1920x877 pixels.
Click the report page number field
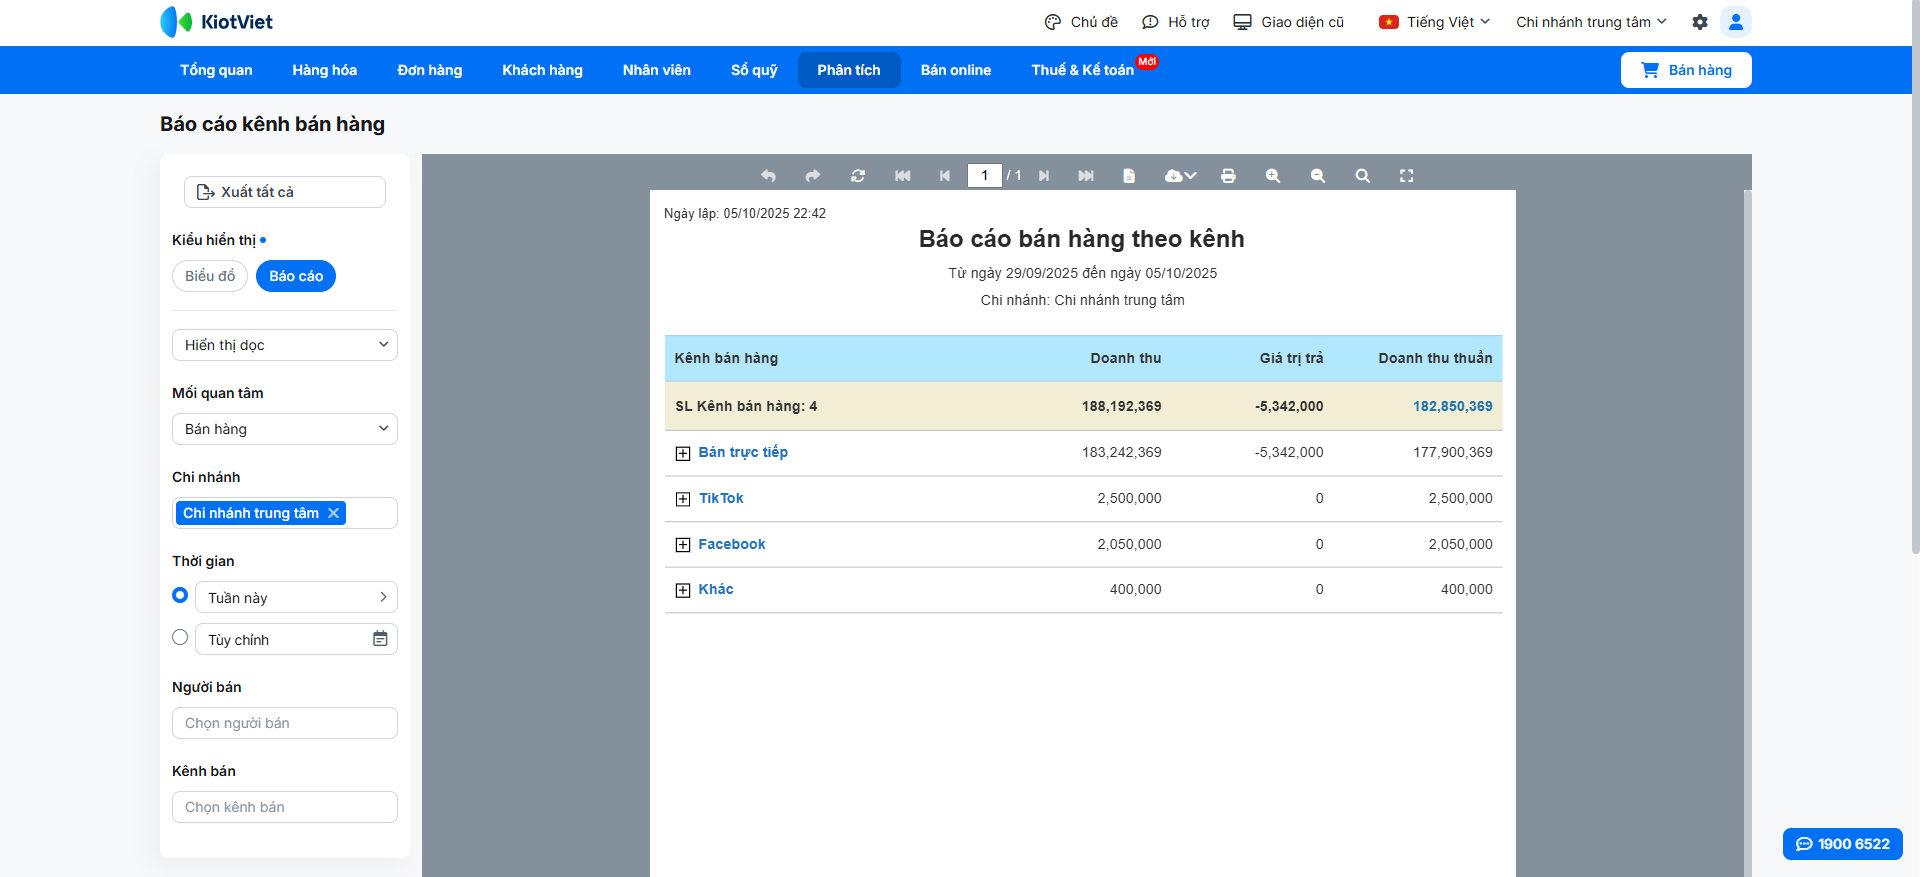point(985,176)
